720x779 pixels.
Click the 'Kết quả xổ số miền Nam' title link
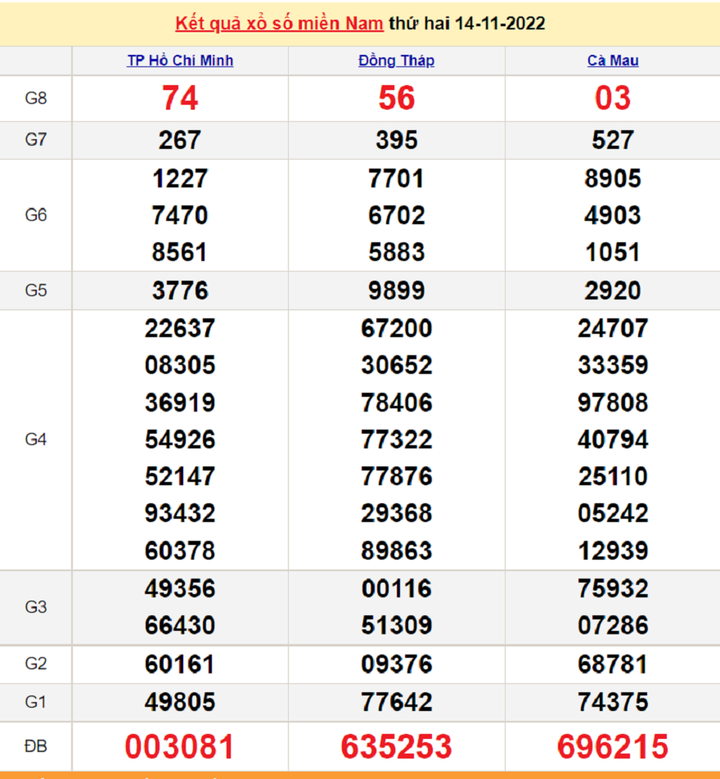click(279, 23)
